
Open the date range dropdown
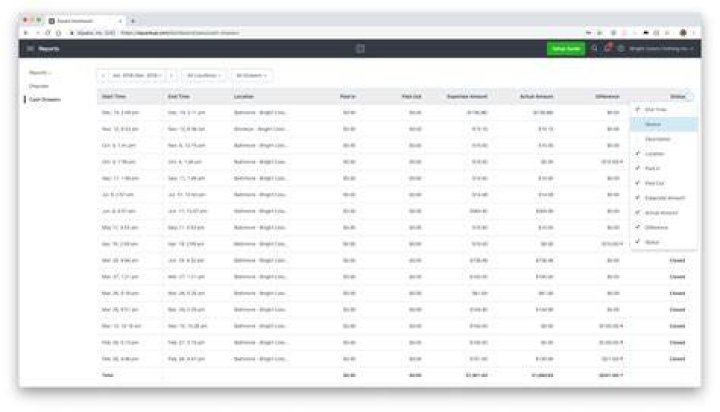click(x=137, y=75)
